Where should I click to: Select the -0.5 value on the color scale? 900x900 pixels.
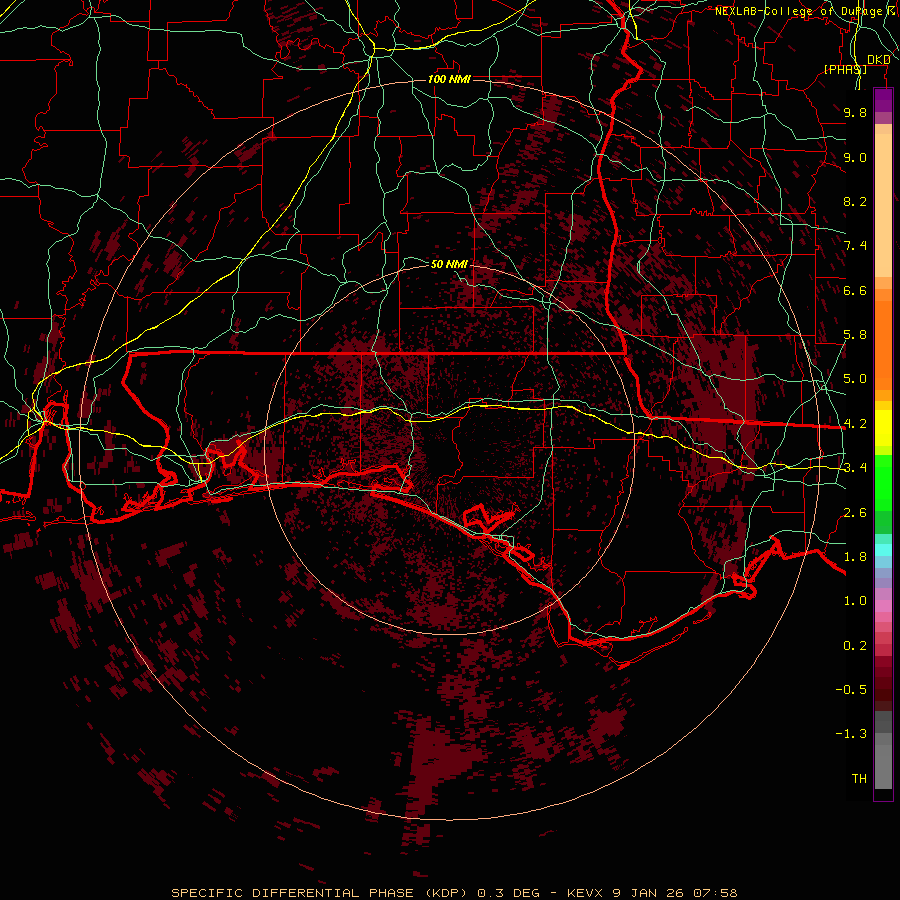(x=851, y=690)
